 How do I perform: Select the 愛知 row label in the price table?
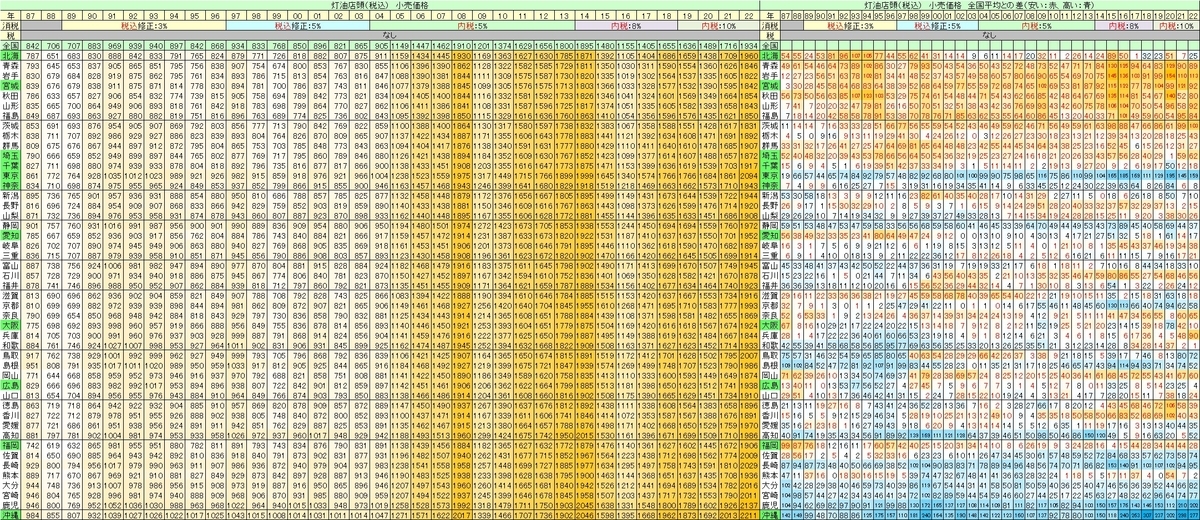tap(10, 235)
